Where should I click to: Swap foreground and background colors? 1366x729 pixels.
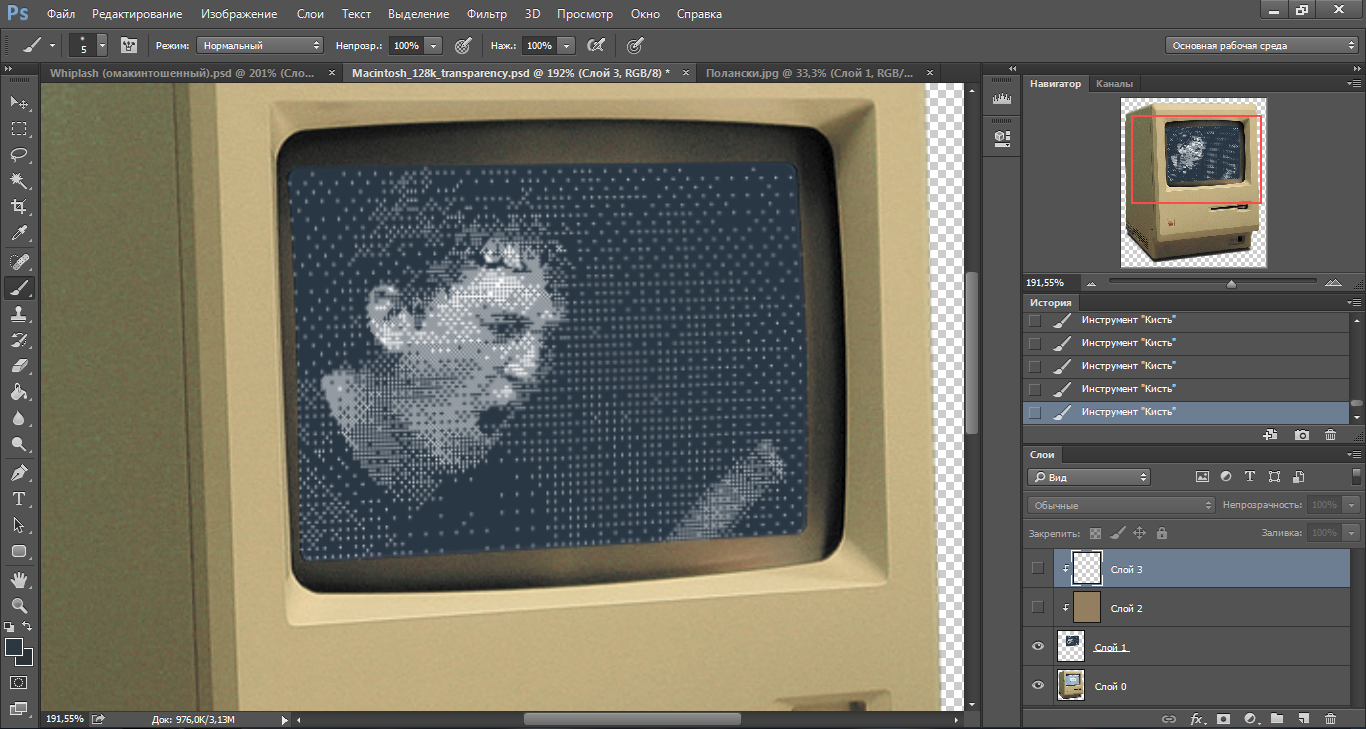point(28,627)
